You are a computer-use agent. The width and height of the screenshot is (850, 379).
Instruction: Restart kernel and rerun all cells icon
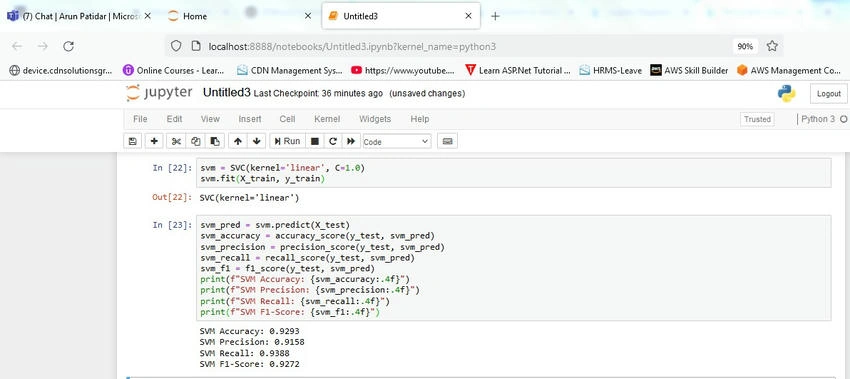[x=351, y=141]
